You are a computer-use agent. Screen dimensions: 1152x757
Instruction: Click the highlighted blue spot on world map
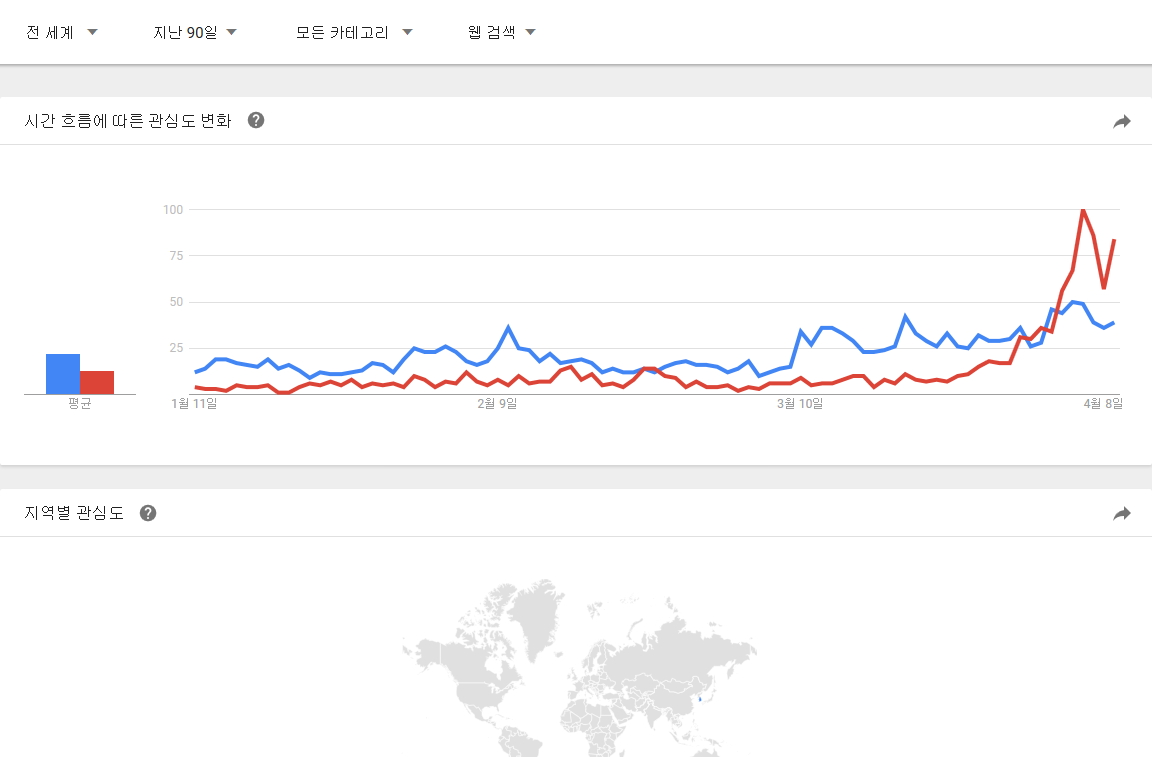click(700, 698)
